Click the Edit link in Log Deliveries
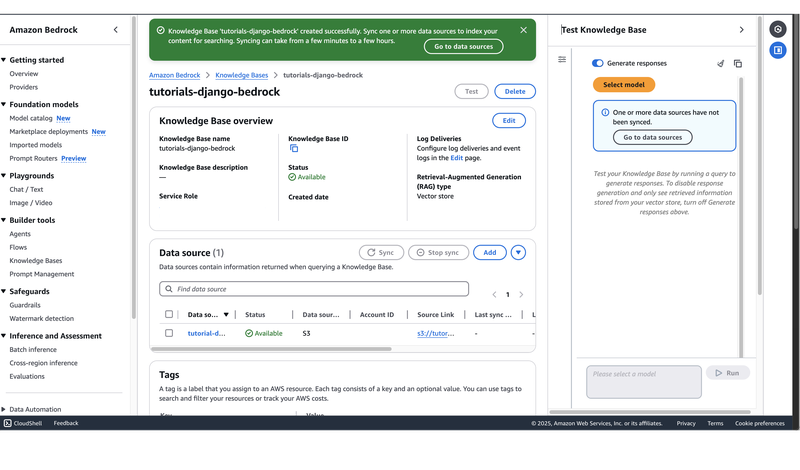800x470 pixels. pos(457,158)
